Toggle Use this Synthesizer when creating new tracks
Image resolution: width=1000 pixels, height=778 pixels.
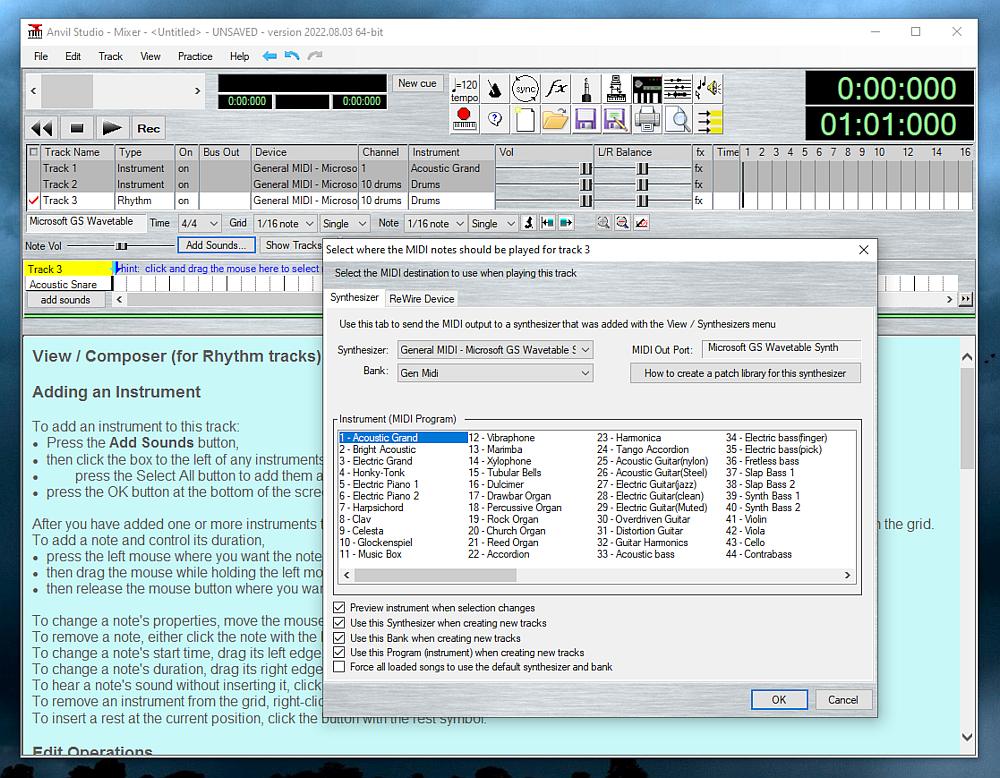pos(339,623)
